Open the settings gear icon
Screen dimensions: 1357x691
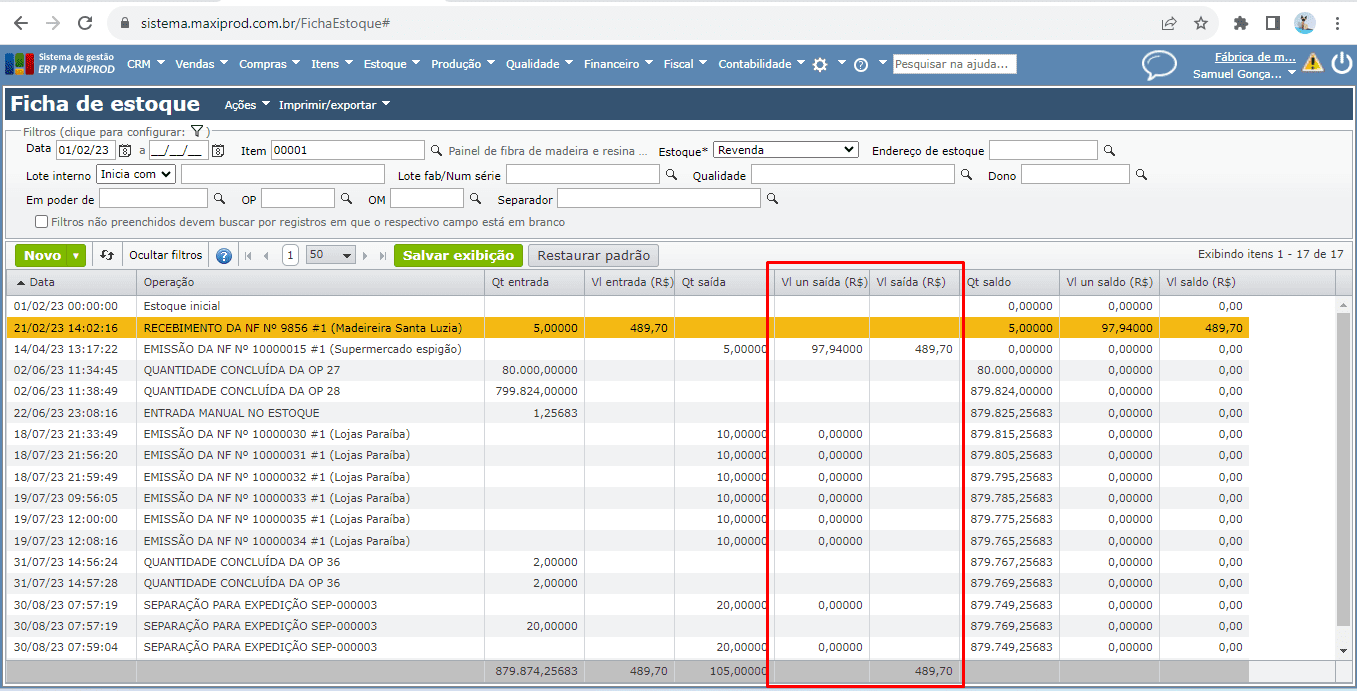point(820,64)
